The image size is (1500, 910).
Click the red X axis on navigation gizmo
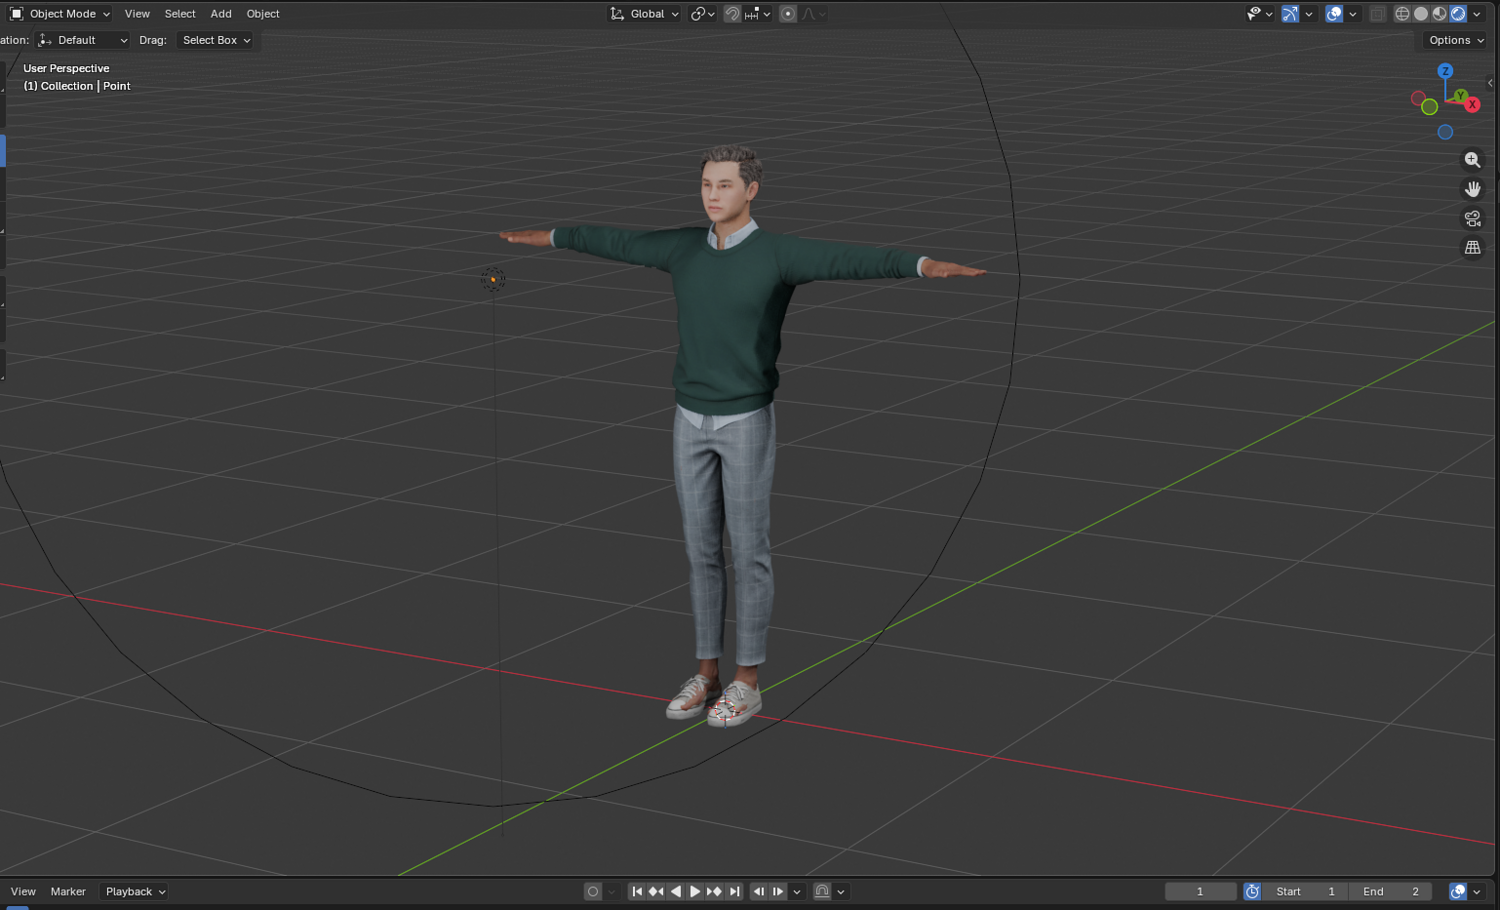[1472, 104]
